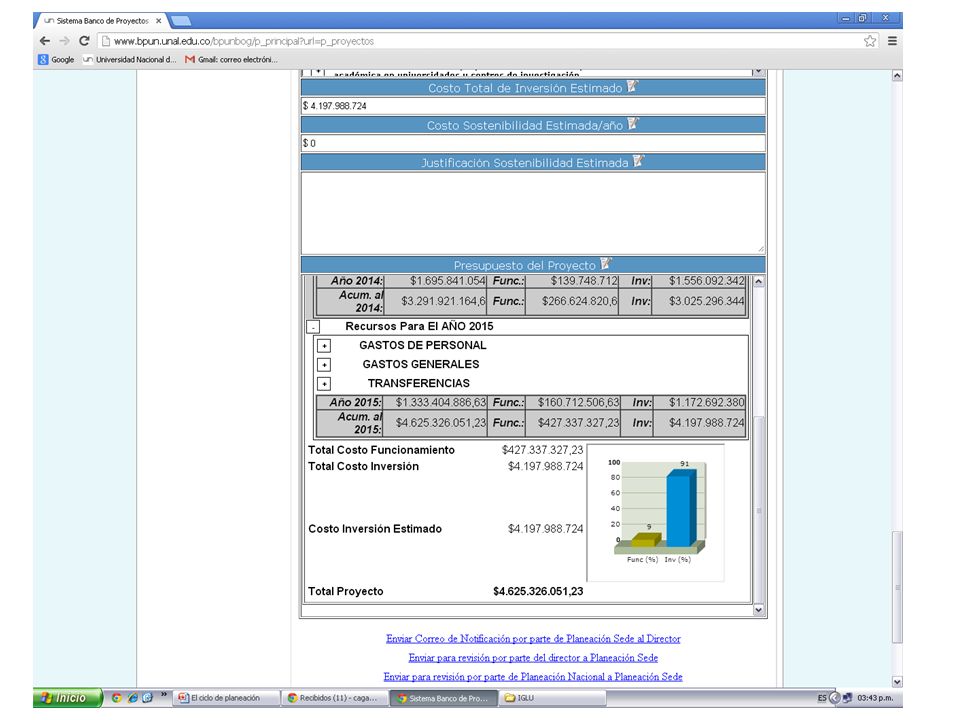Launch Chrome from the quick launch bar
This screenshot has height=720, width=960.
pos(116,697)
